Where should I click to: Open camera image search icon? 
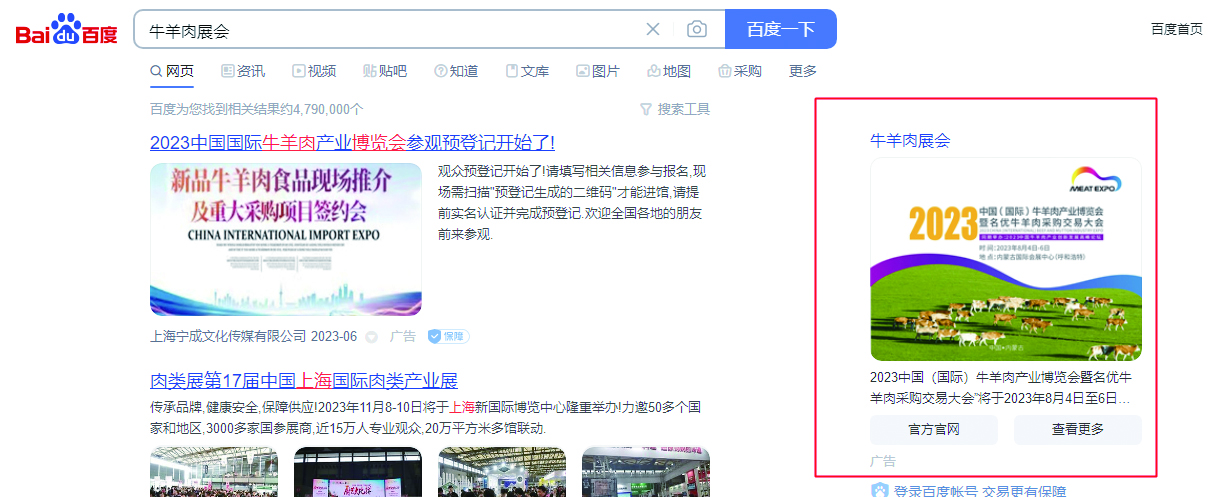point(697,29)
